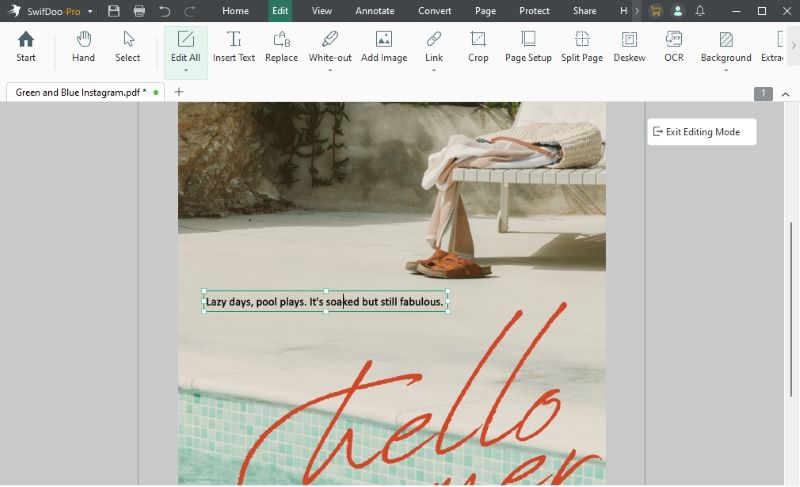Viewport: 800px width, 487px height.
Task: Open the Background tool
Action: 726,46
